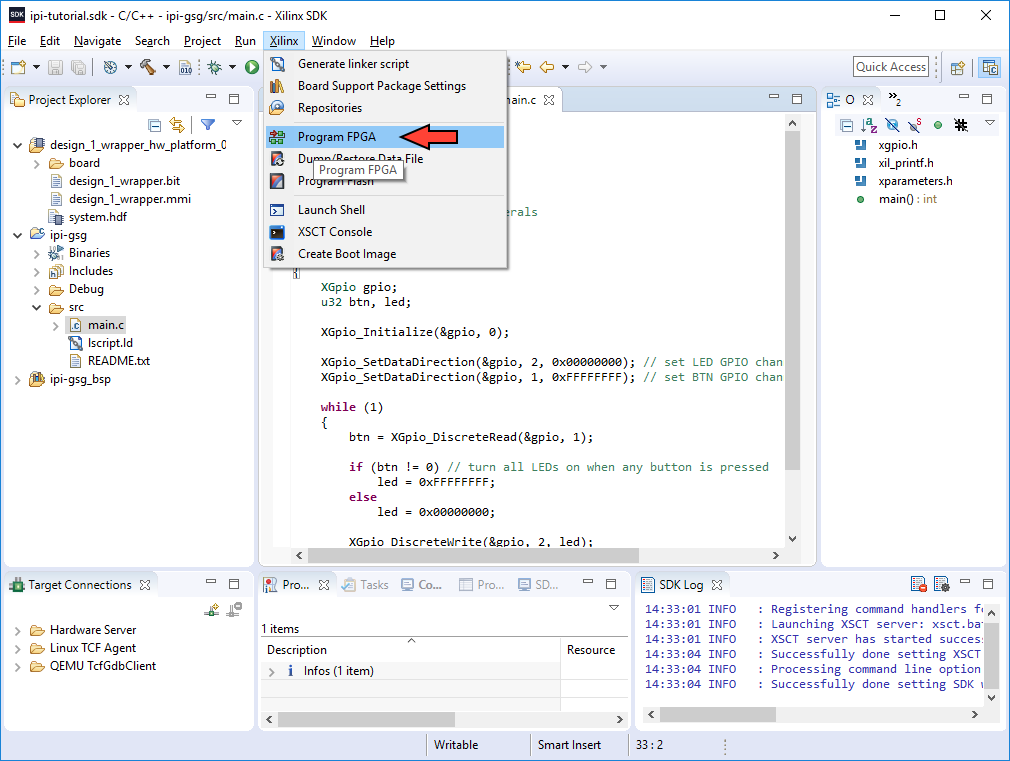Viewport: 1010px width, 761px height.
Task: Open dropdown arrow beside hammer Build icon
Action: click(166, 67)
